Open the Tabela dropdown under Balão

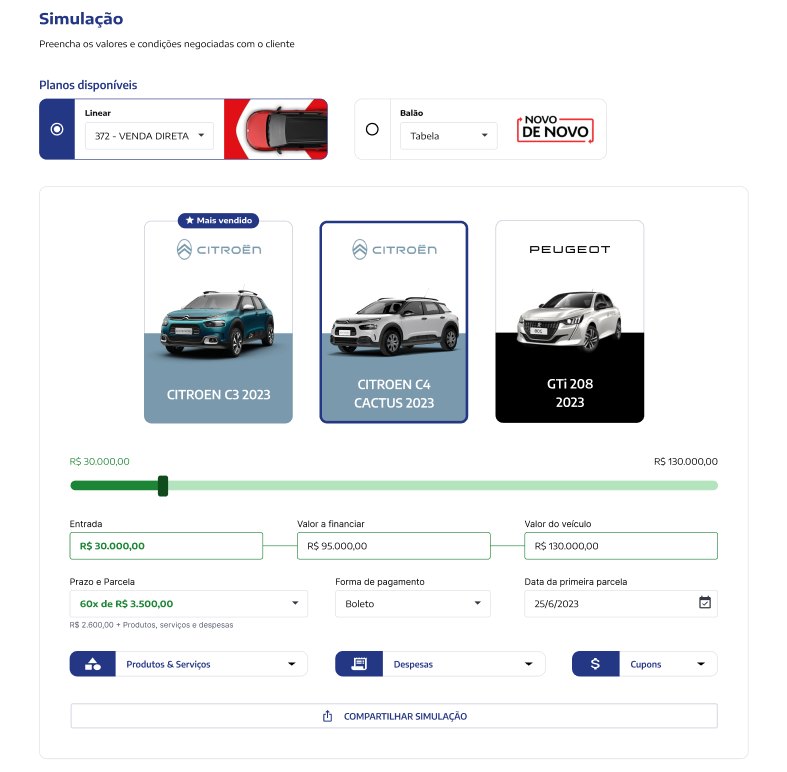(449, 136)
